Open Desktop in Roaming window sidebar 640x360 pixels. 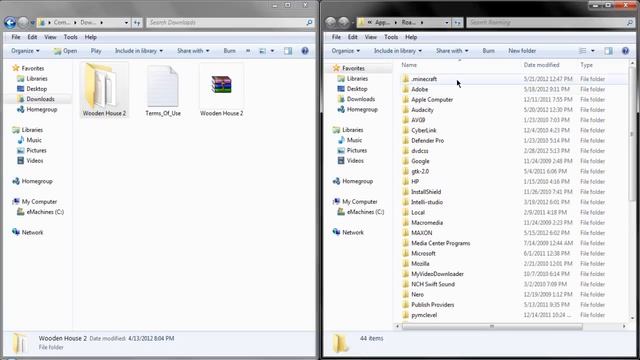(357, 89)
